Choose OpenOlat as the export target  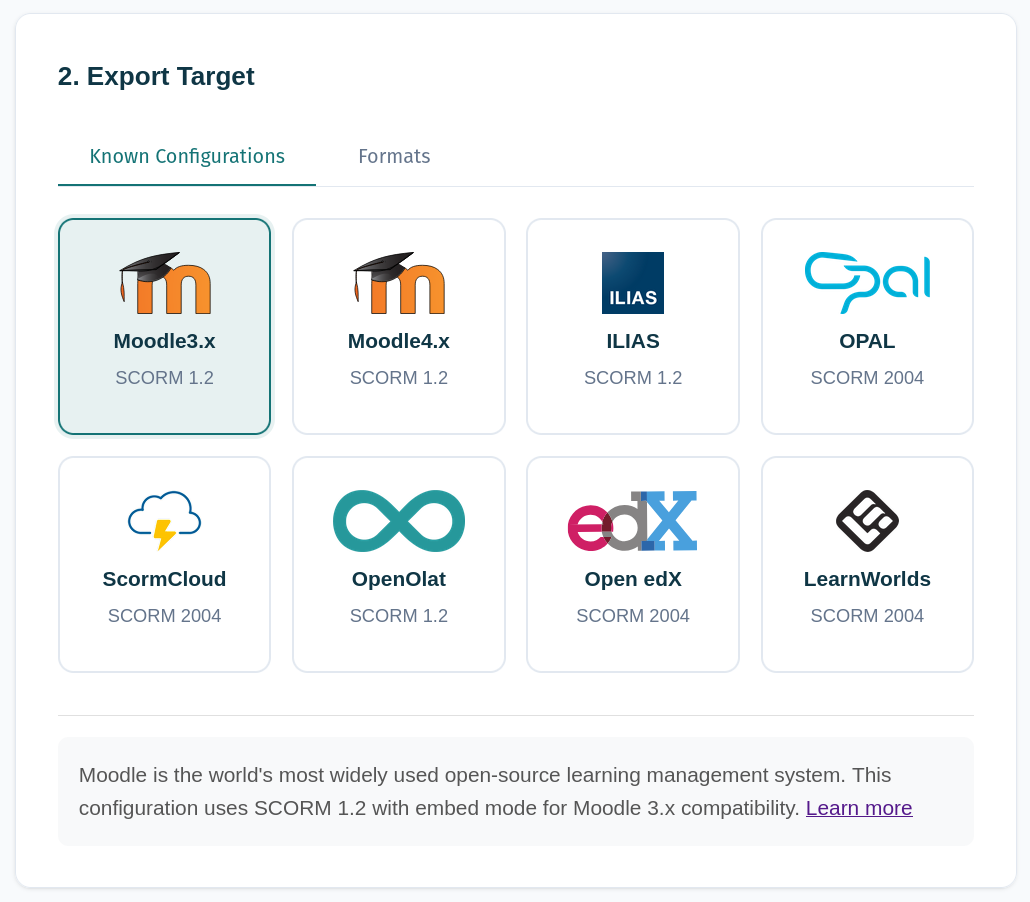tap(398, 563)
